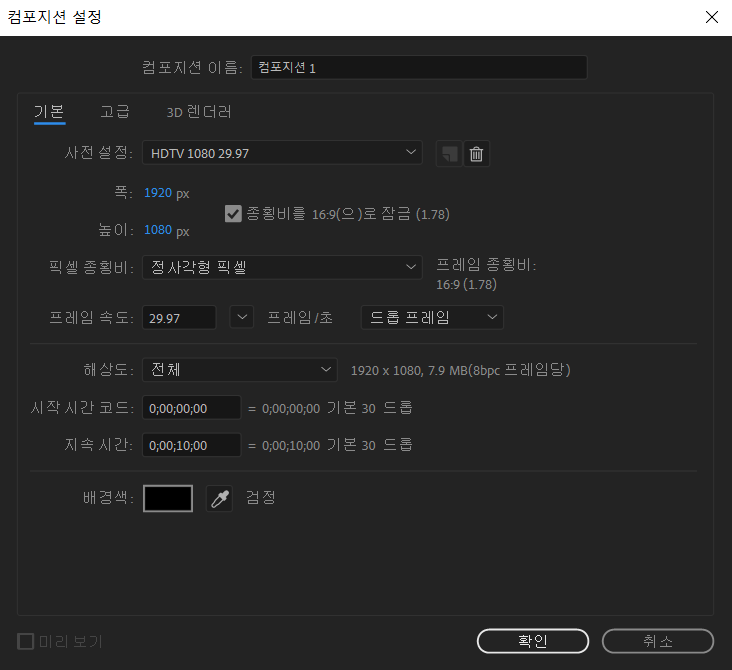Click the composition name field

pyautogui.click(x=419, y=67)
